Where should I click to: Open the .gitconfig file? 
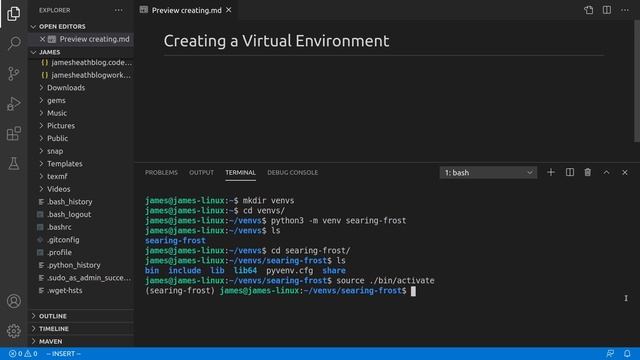pyautogui.click(x=81, y=240)
